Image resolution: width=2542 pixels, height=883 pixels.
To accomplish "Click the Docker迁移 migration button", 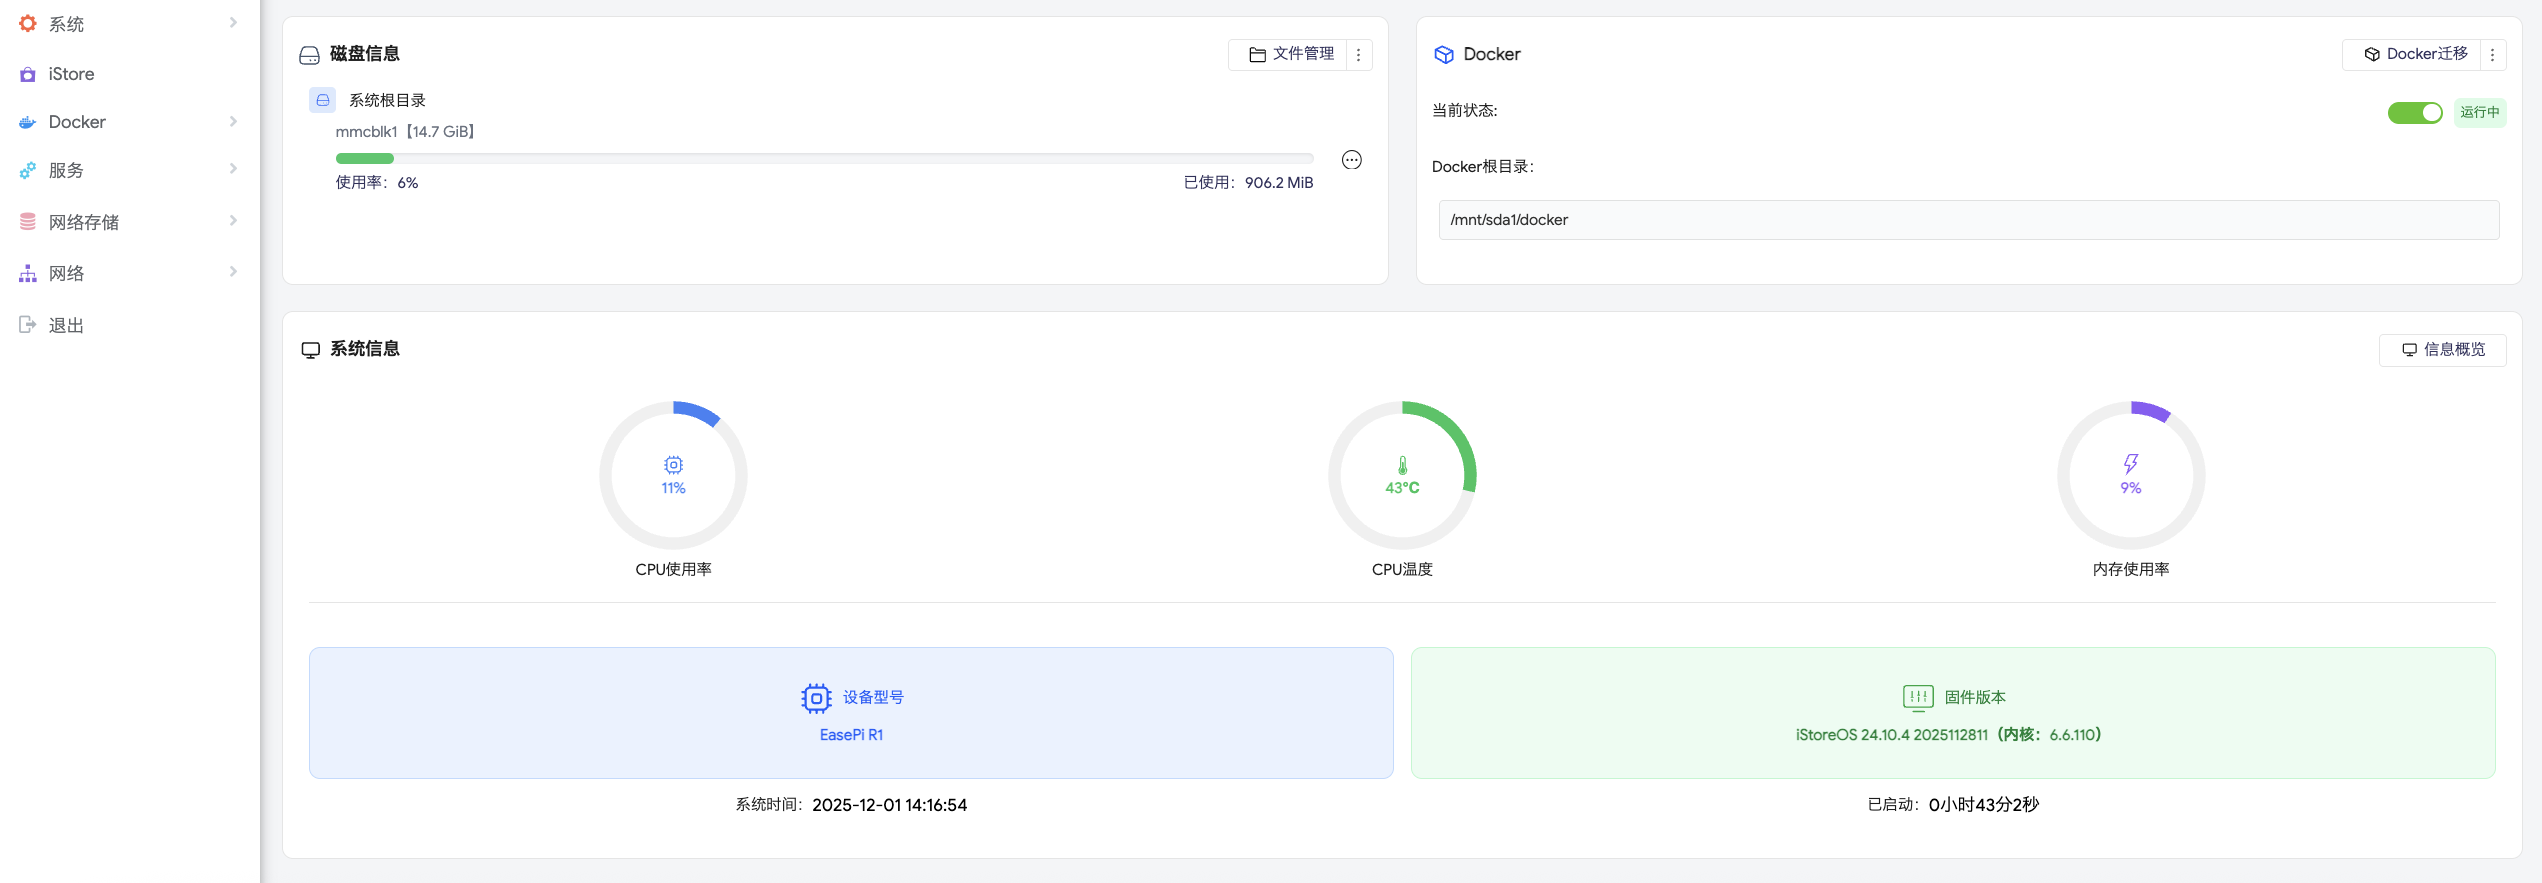I will point(2415,54).
